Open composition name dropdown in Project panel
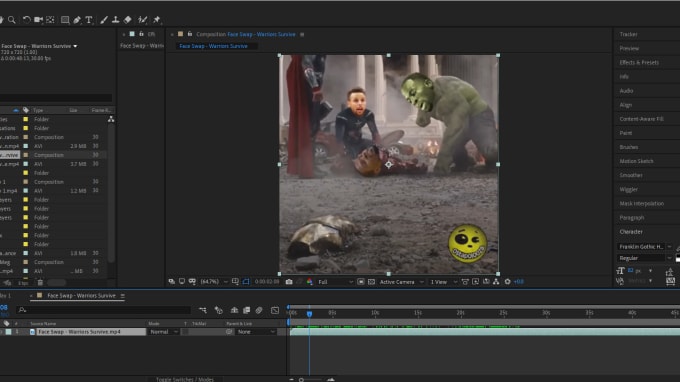Screen dimensions: 680x382 pyautogui.click(x=75, y=46)
